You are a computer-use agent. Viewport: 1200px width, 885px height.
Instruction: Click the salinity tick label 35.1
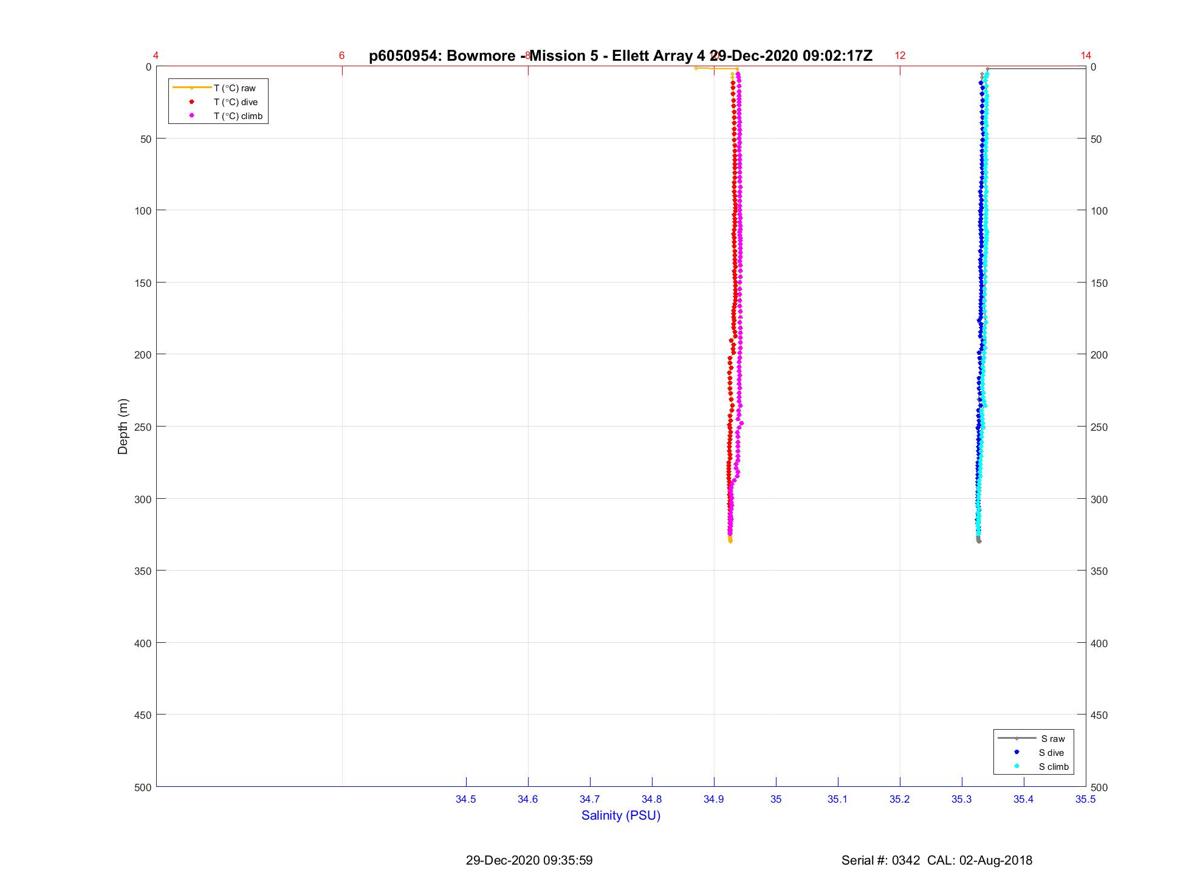838,799
